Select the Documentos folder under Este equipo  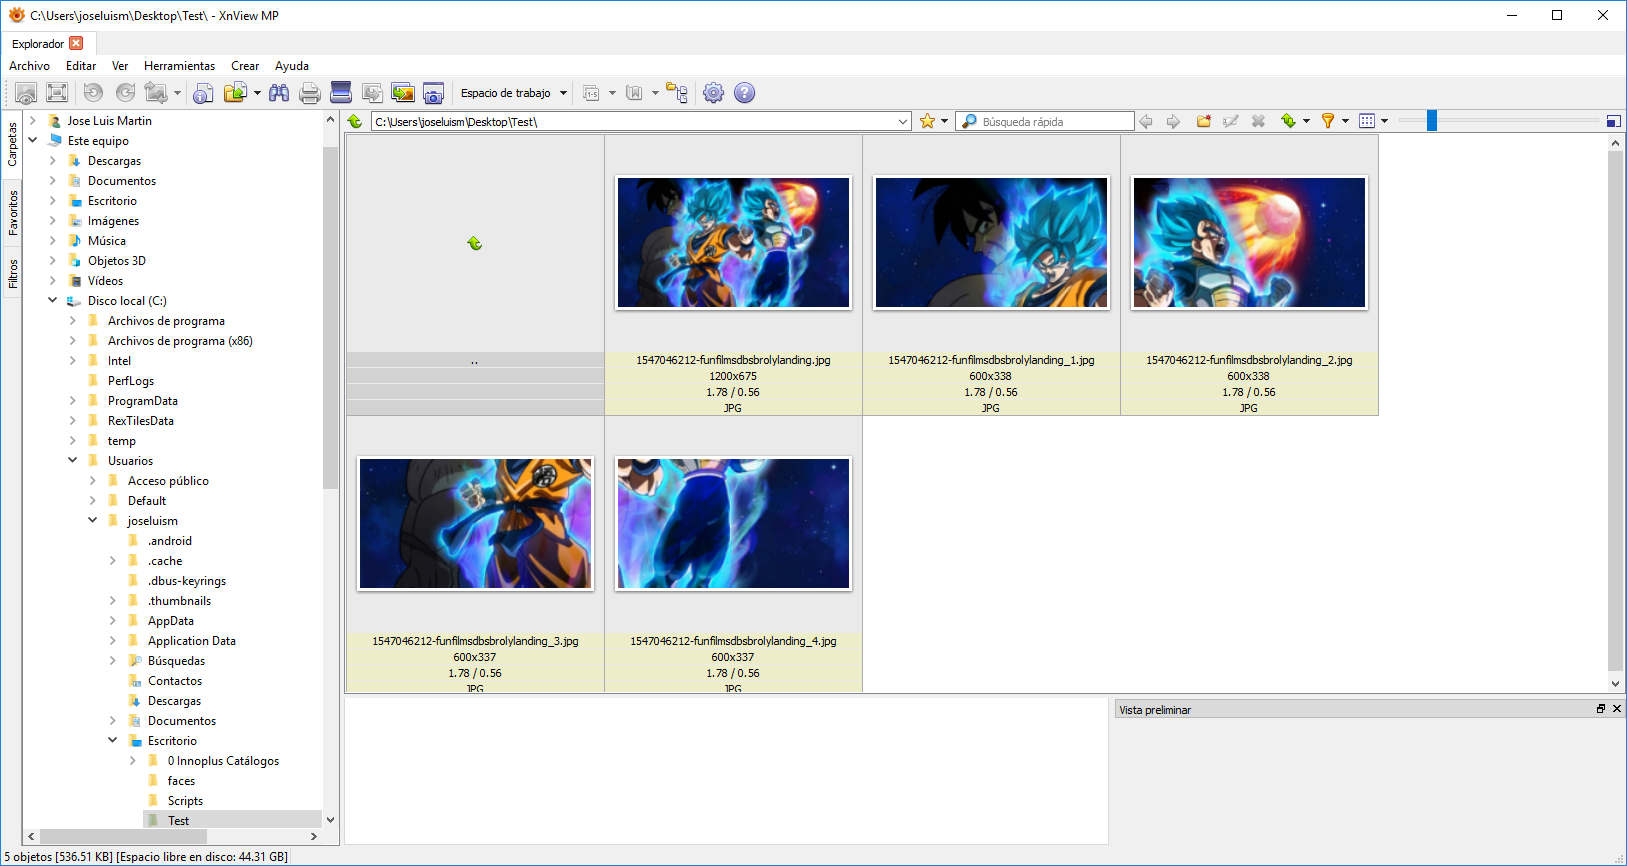pyautogui.click(x=122, y=181)
